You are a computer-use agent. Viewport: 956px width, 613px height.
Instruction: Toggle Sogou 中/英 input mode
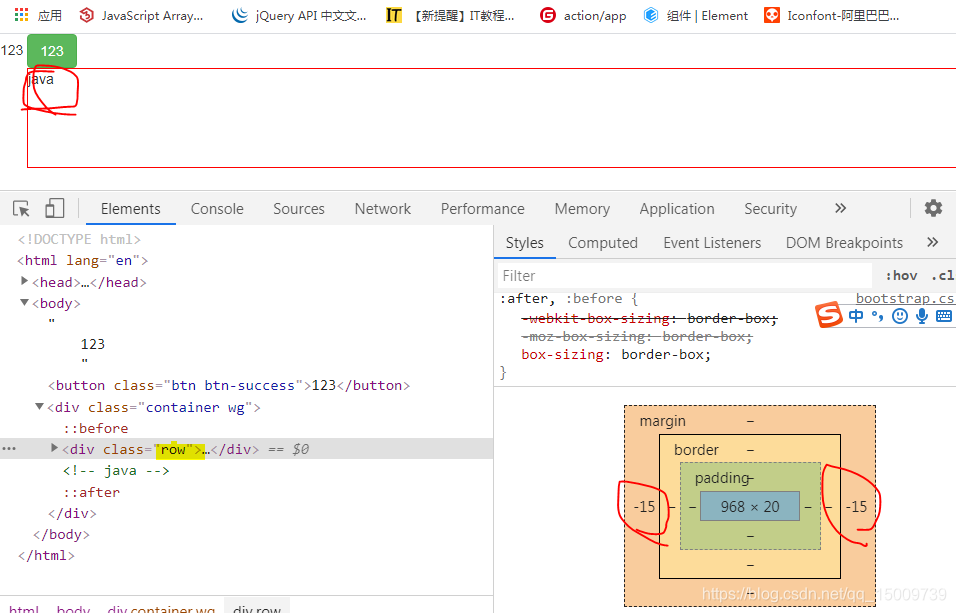tap(856, 314)
